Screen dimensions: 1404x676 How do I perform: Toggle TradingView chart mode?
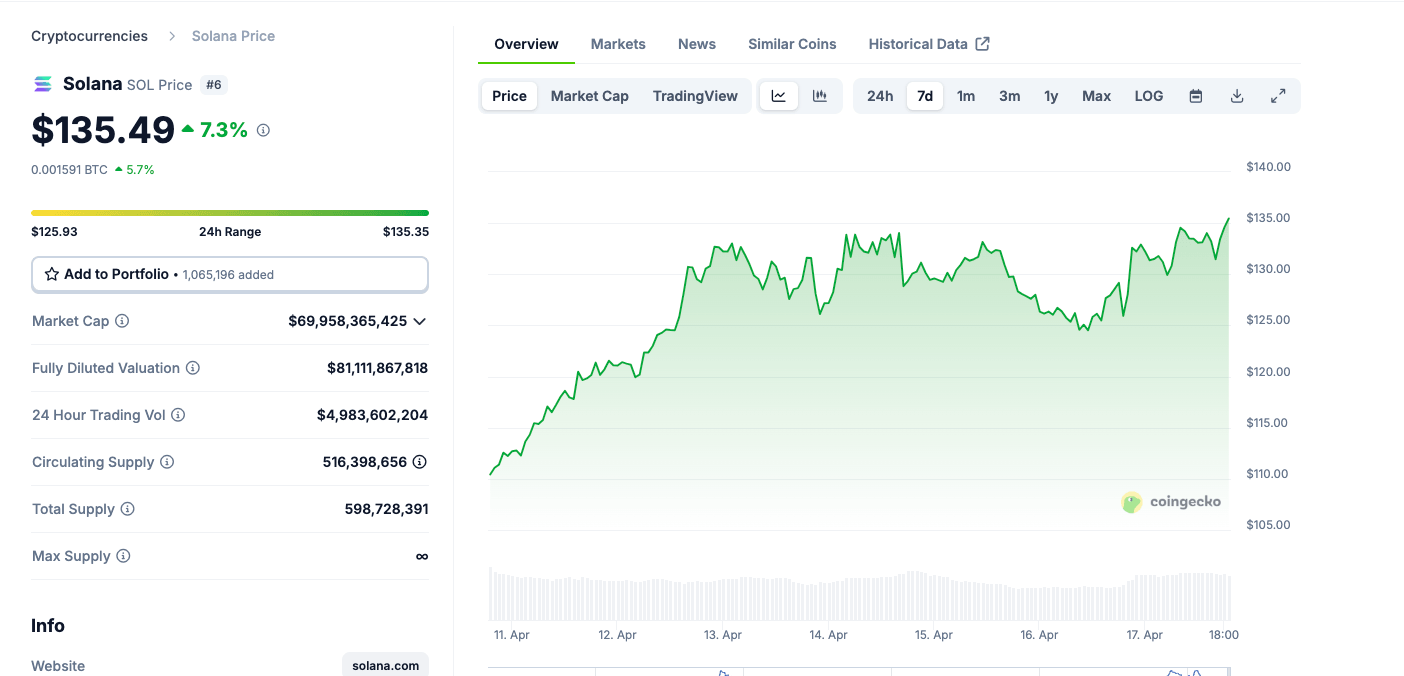pos(695,95)
